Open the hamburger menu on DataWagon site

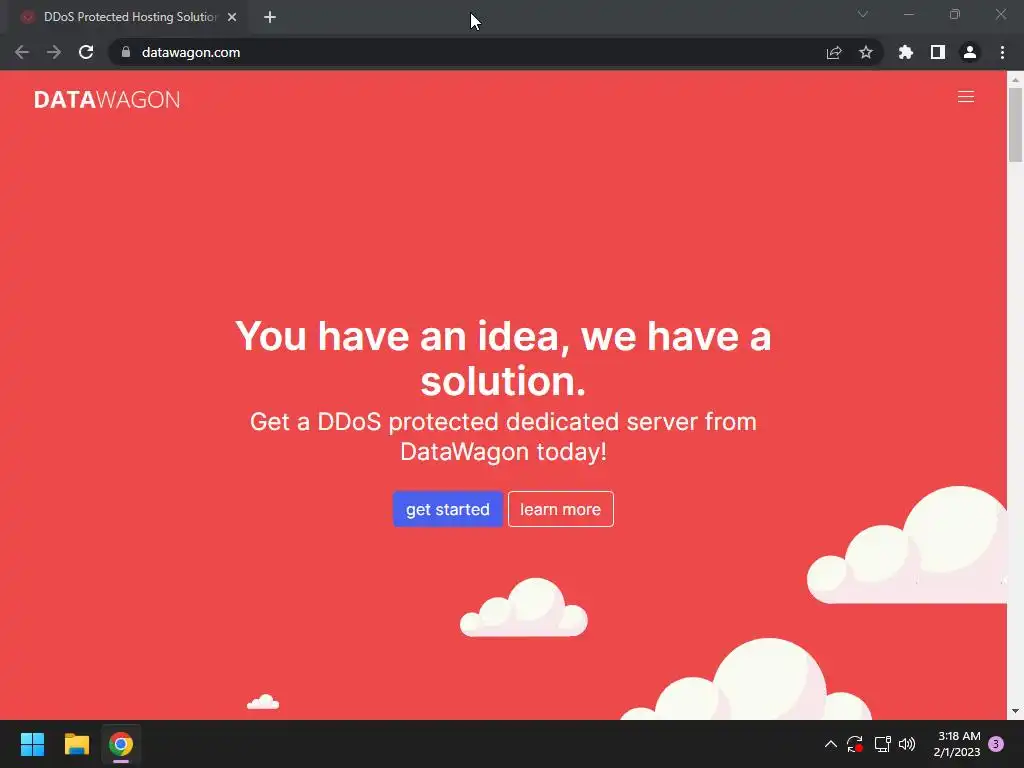point(965,97)
